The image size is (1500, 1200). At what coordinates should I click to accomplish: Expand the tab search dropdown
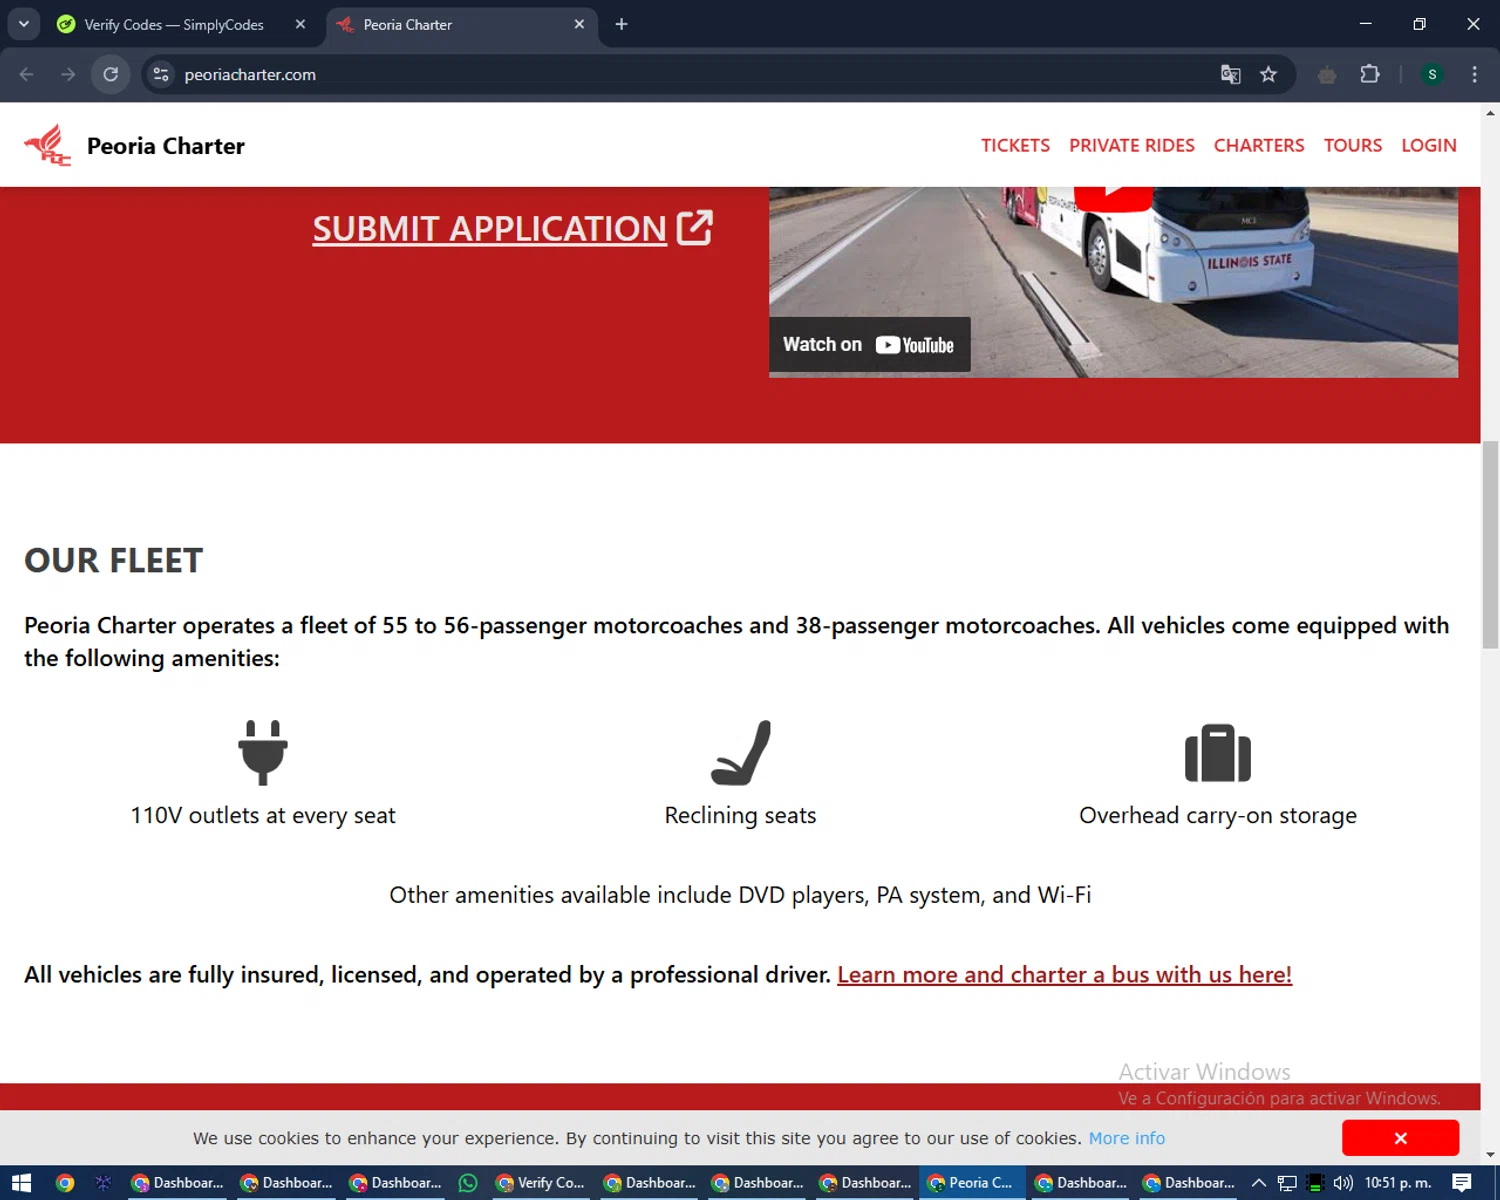(x=24, y=24)
